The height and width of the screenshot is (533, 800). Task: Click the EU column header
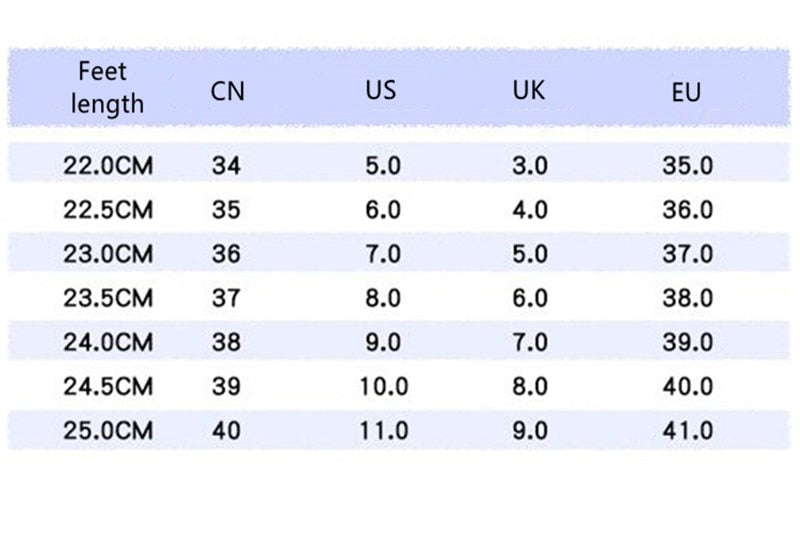pos(686,92)
